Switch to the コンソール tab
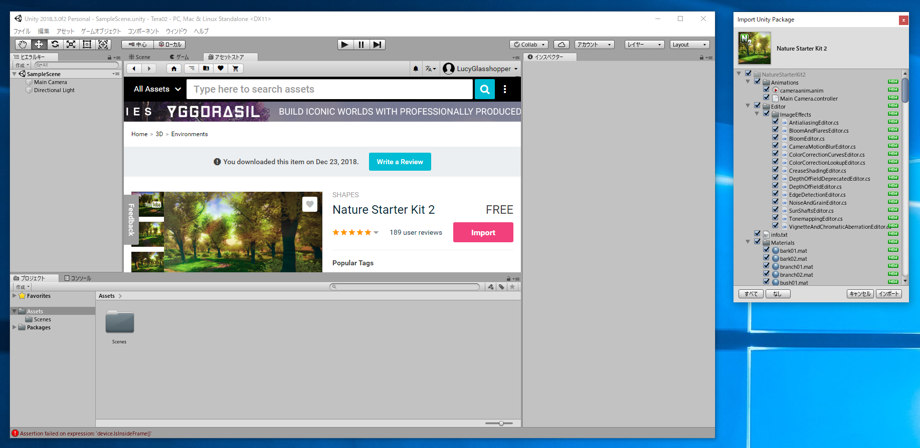Viewport: 920px width, 448px height. 77,278
